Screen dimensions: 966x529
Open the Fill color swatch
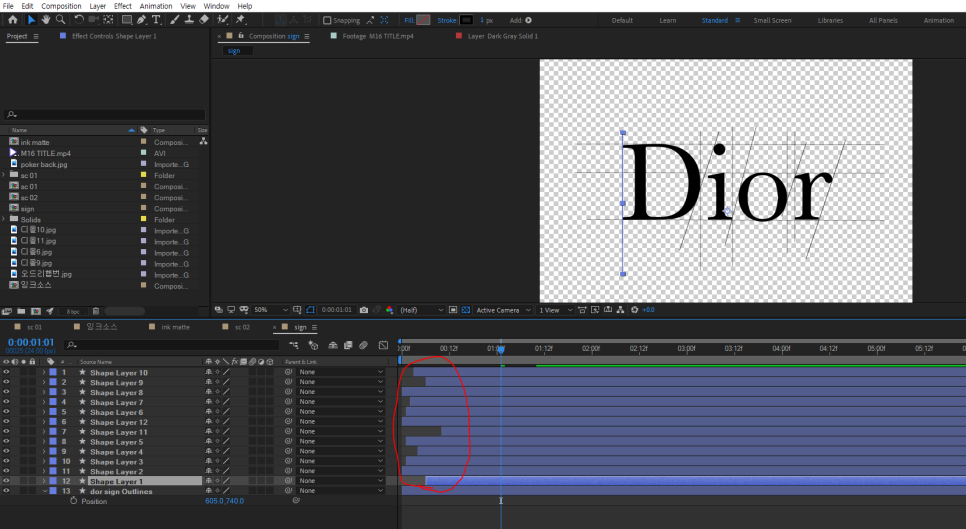(x=423, y=20)
